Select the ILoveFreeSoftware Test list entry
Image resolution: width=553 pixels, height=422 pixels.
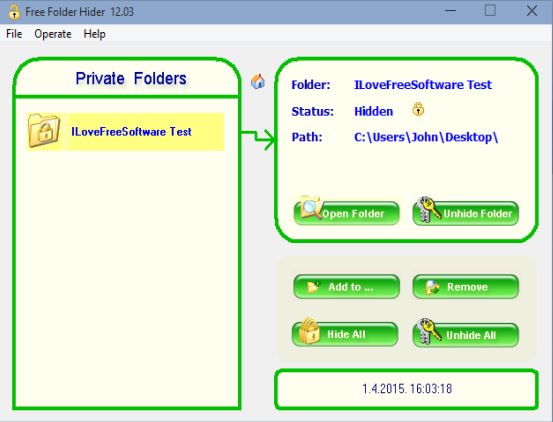pyautogui.click(x=125, y=132)
